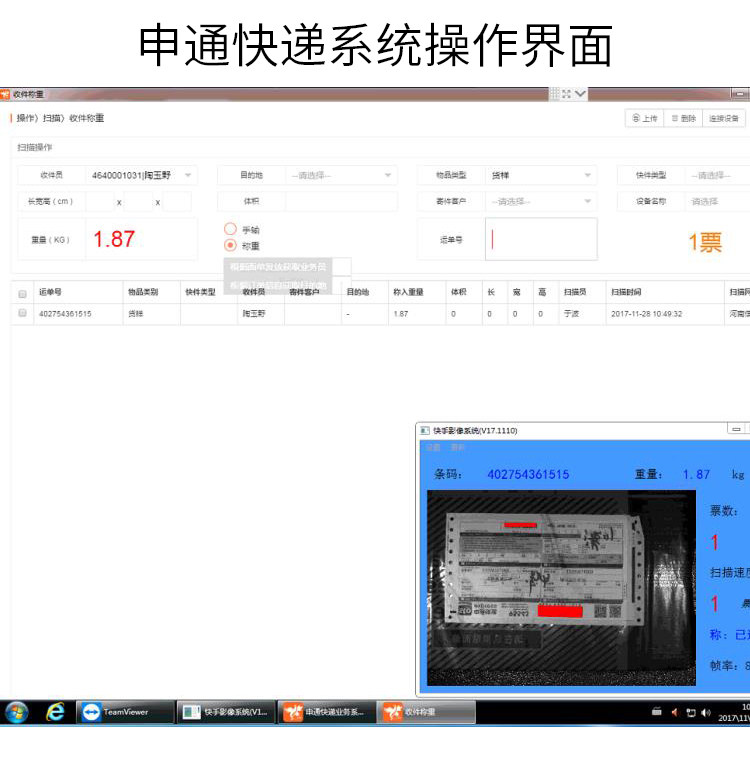Click the 物品类别 column header
Viewport: 750px width, 768px height.
[x=143, y=292]
